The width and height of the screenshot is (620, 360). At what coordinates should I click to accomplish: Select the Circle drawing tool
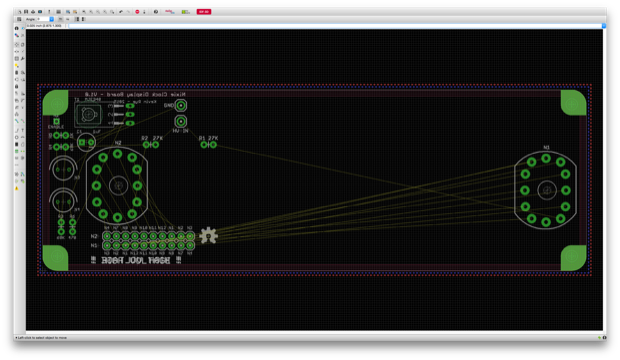(17, 137)
